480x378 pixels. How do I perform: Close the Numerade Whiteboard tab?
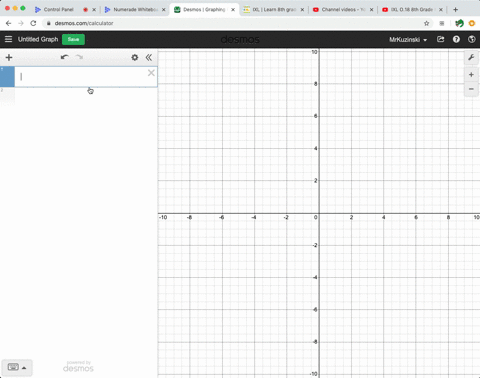164,10
